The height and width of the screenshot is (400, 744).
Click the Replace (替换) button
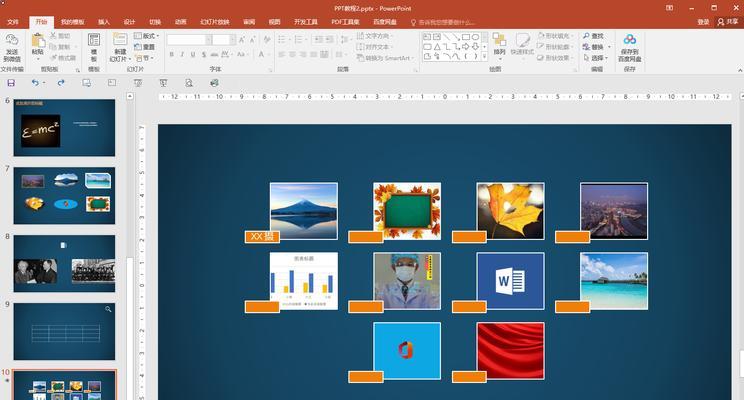(x=593, y=47)
